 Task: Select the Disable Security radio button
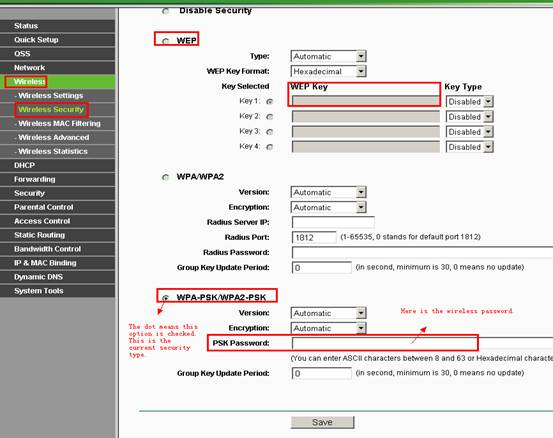point(165,11)
